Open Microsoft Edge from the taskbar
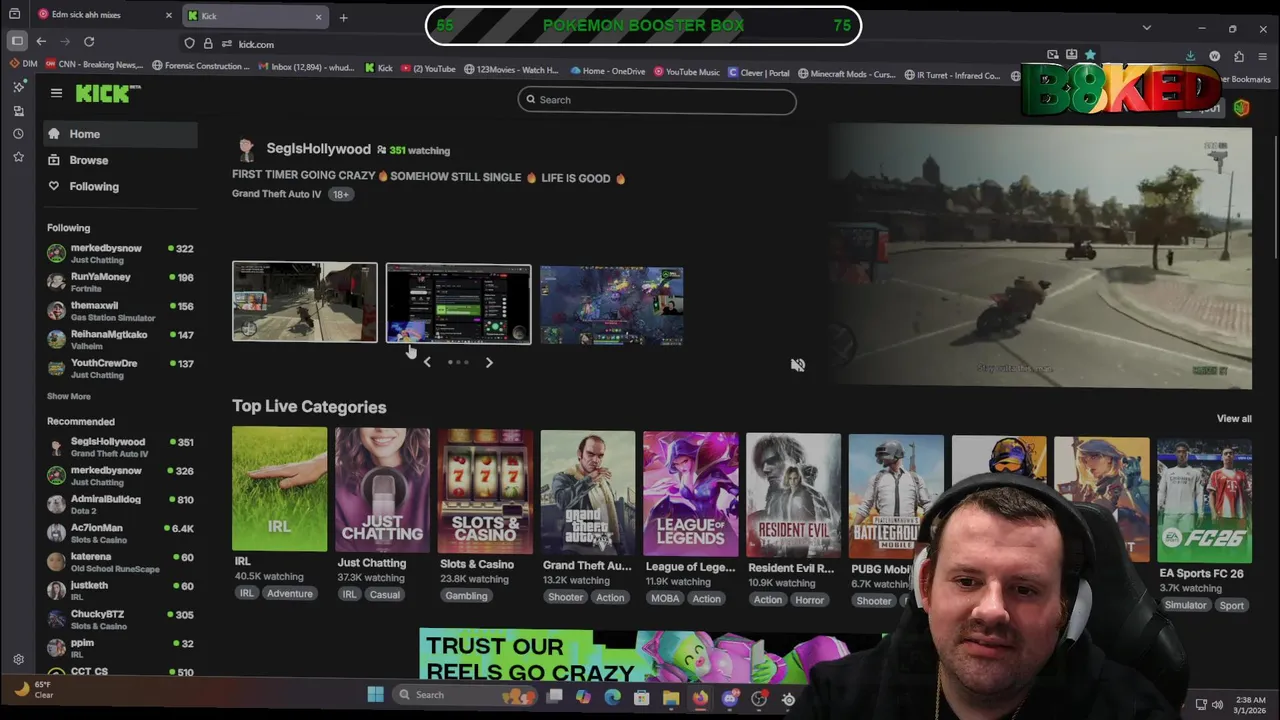Viewport: 1280px width, 720px height. click(x=612, y=697)
